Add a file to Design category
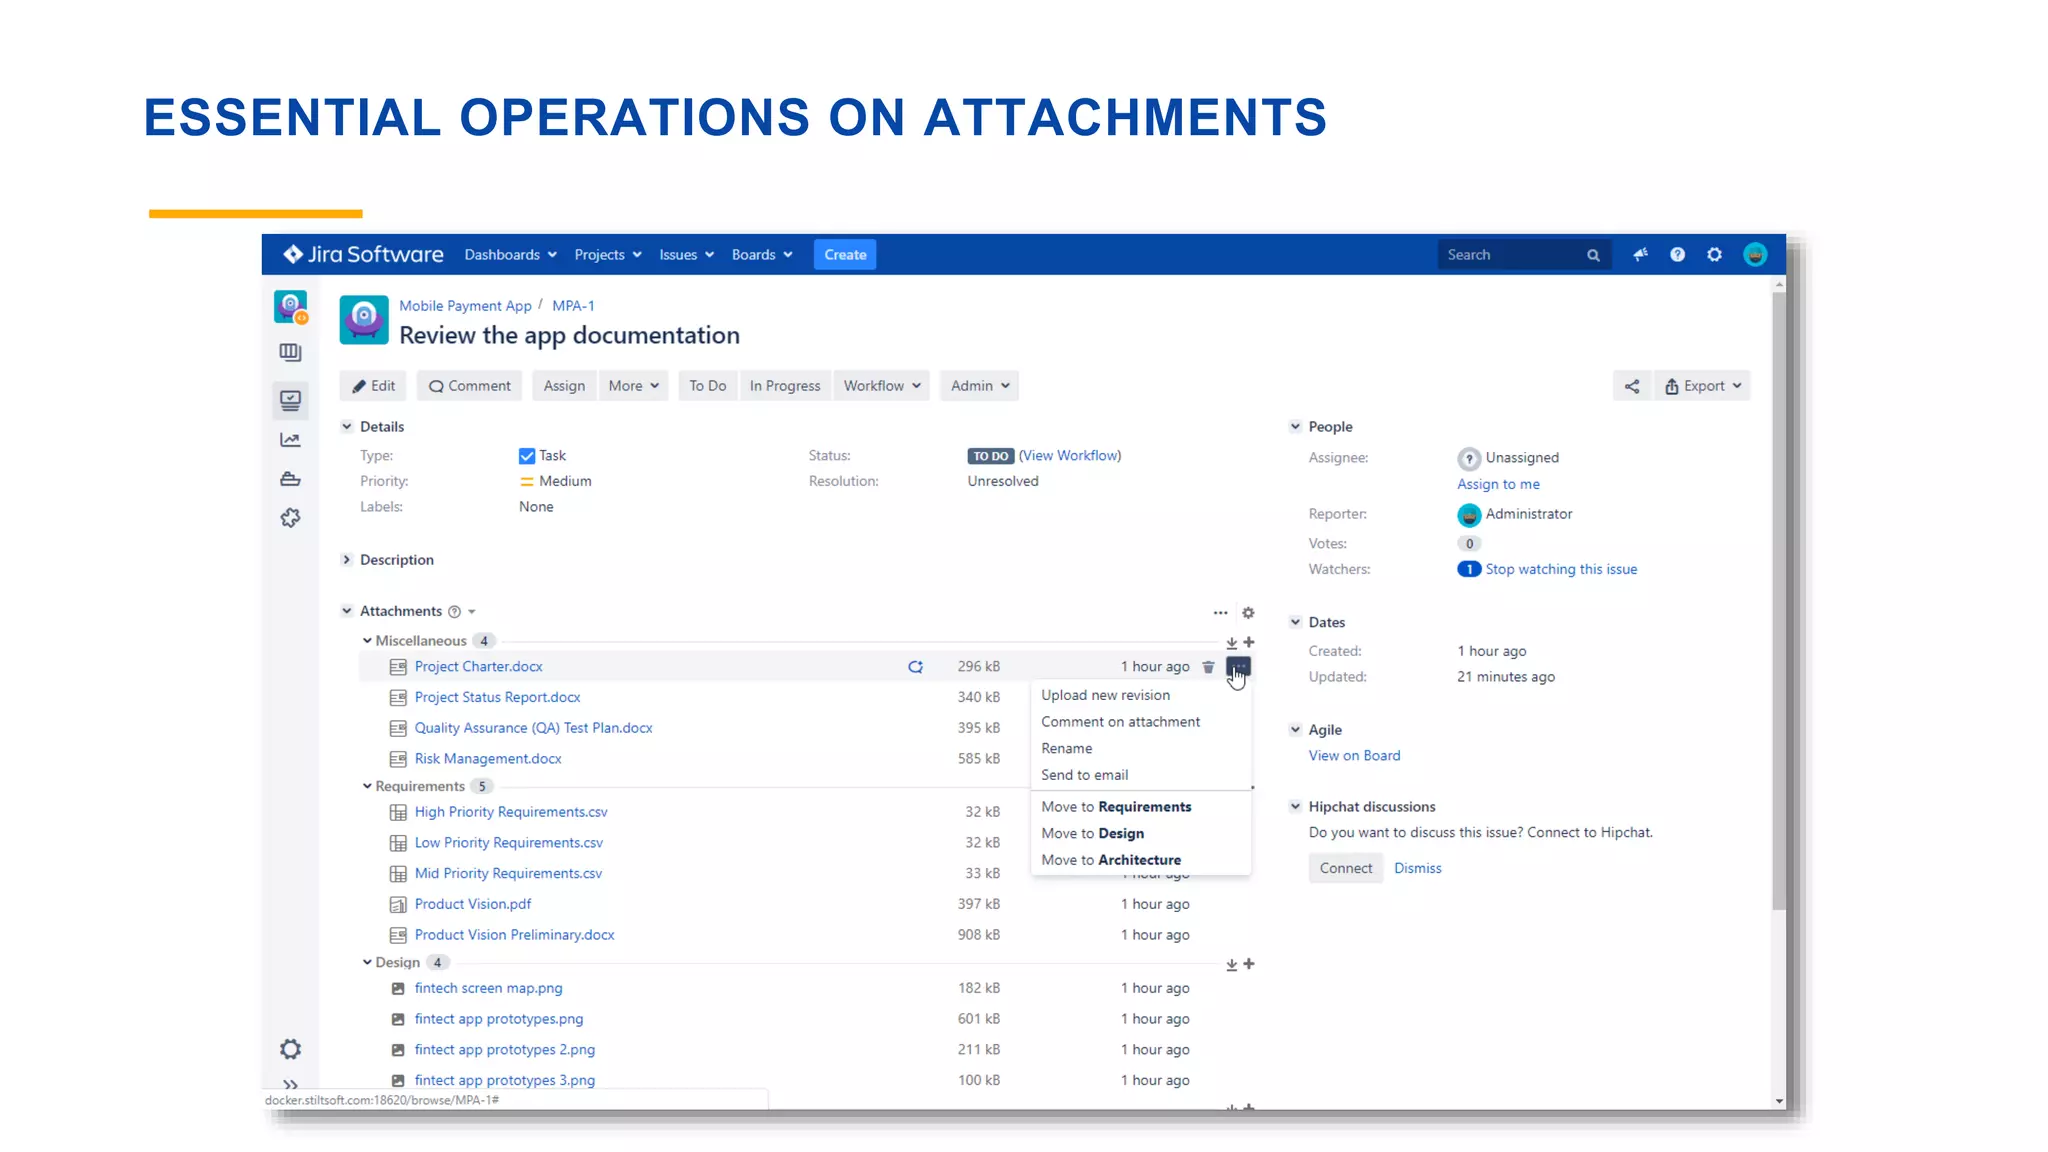Image resolution: width=2048 pixels, height=1152 pixels. 1249,964
